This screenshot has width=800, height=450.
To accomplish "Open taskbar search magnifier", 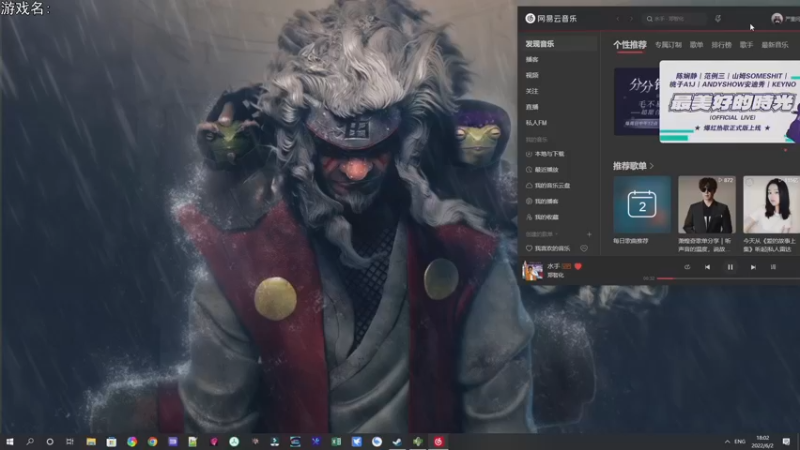I will (x=30, y=442).
